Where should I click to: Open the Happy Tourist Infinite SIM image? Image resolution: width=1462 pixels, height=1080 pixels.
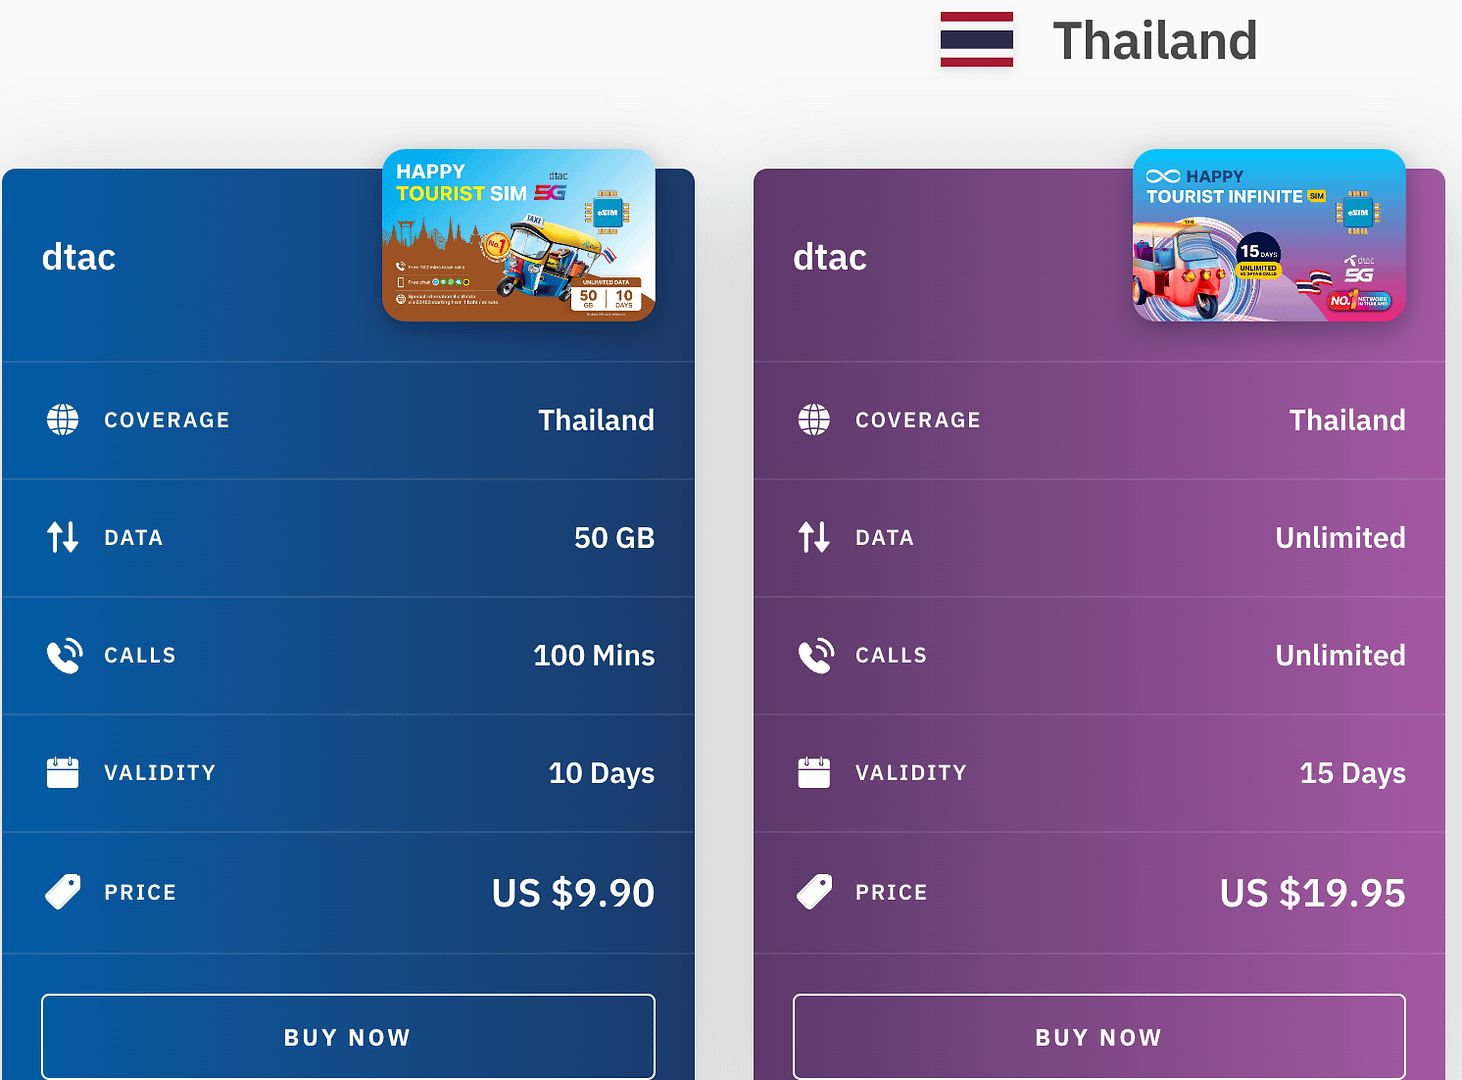[1269, 236]
